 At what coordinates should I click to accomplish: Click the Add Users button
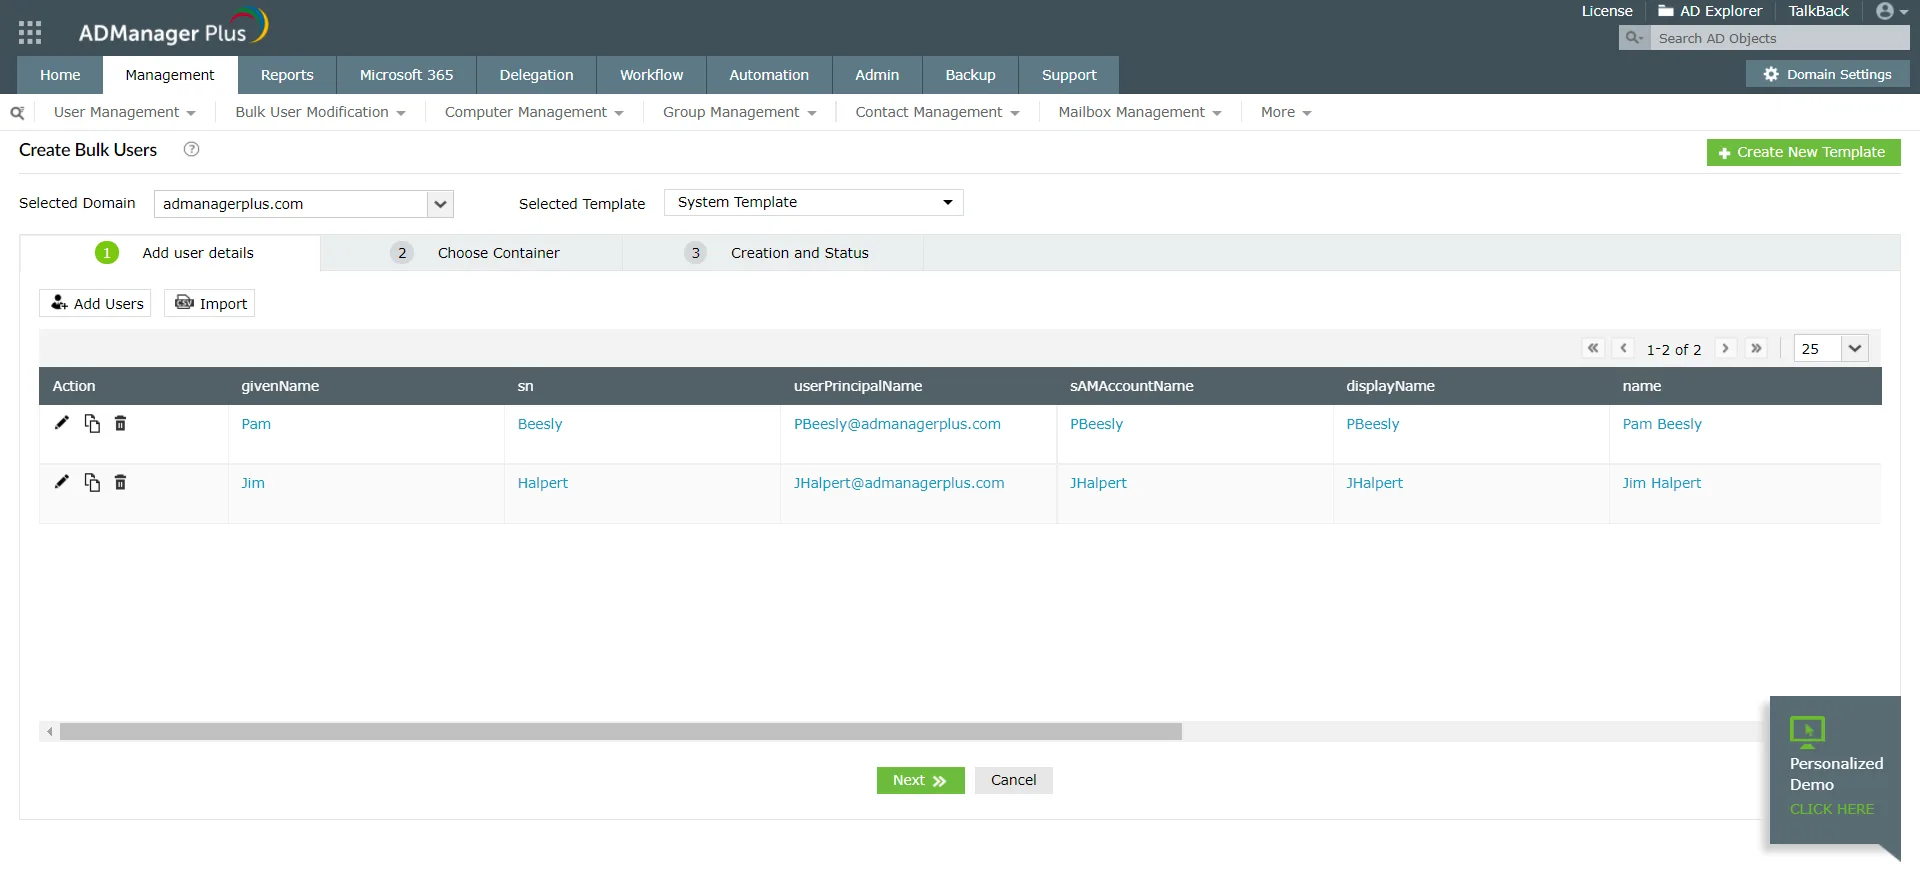pos(95,303)
